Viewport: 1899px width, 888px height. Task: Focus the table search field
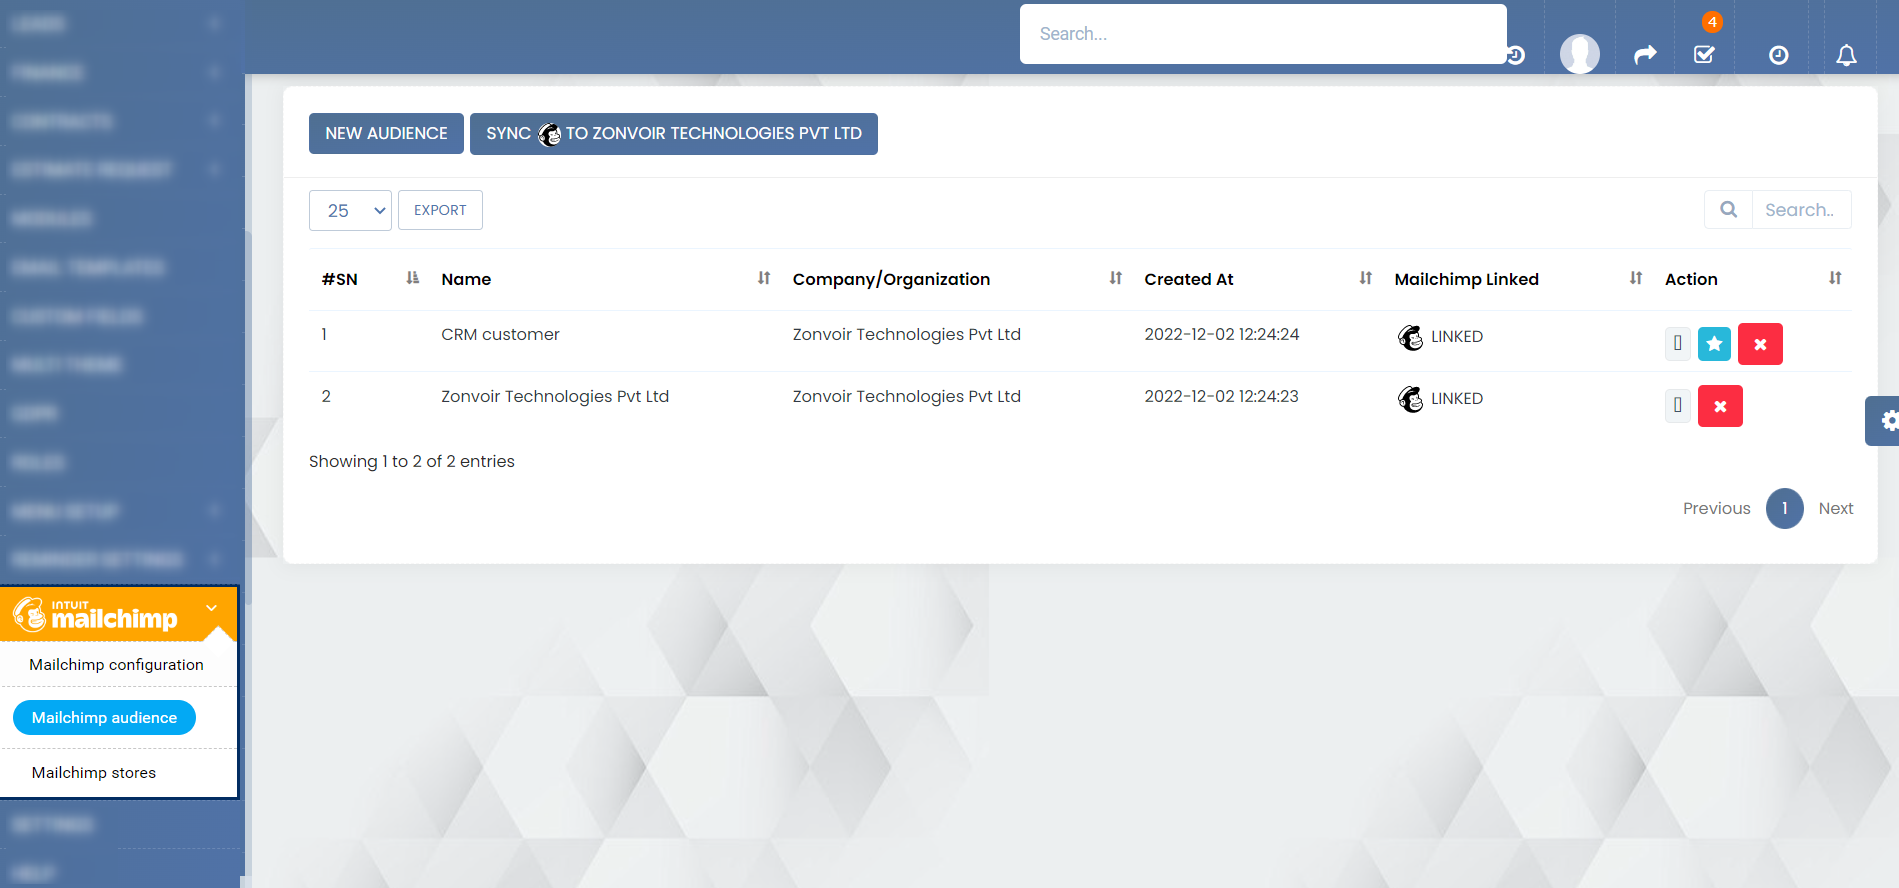[x=1801, y=210]
